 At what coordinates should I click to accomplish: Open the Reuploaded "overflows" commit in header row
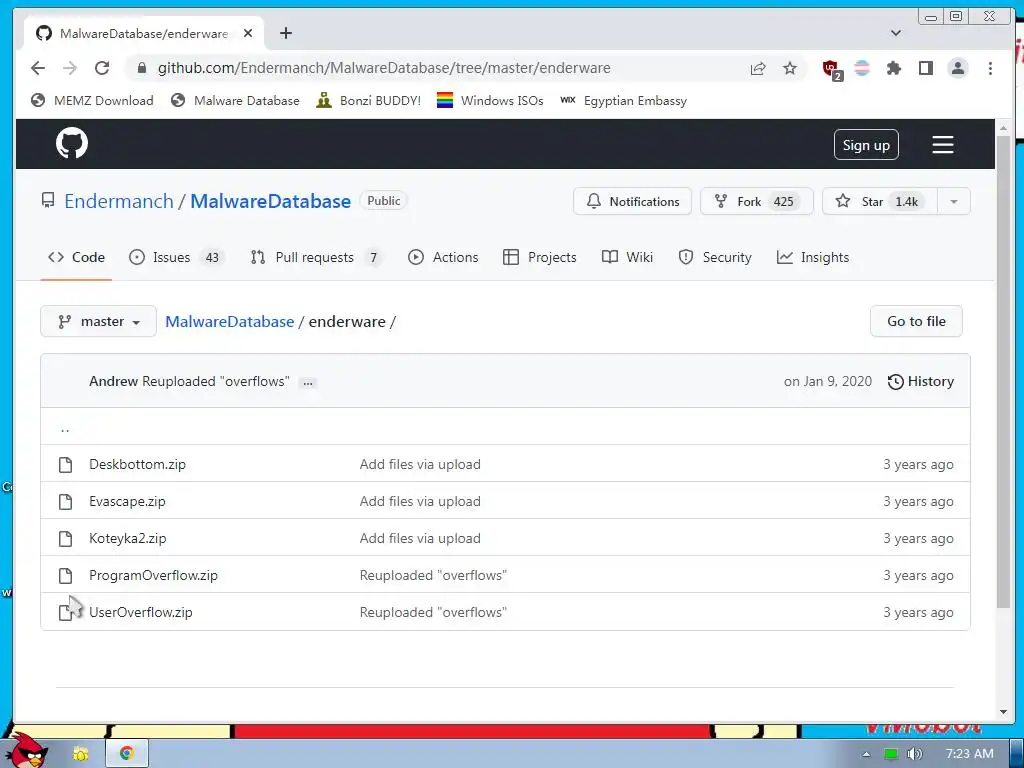click(216, 381)
